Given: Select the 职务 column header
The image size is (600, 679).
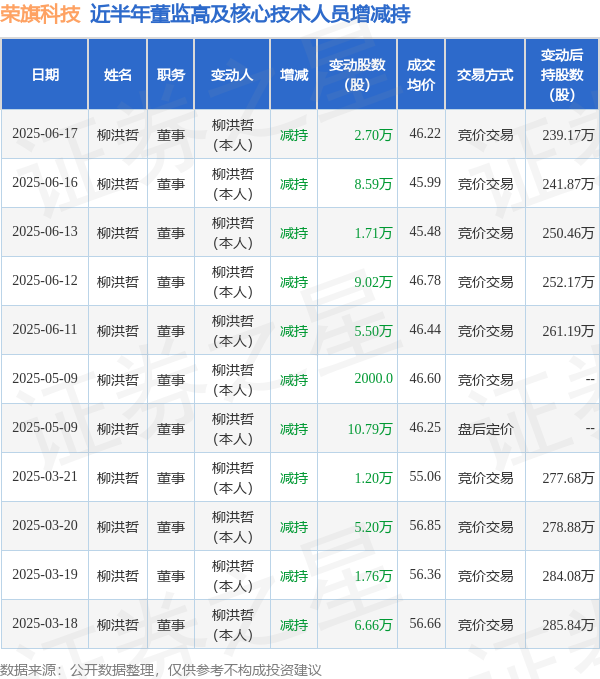Looking at the screenshot, I should [x=171, y=74].
